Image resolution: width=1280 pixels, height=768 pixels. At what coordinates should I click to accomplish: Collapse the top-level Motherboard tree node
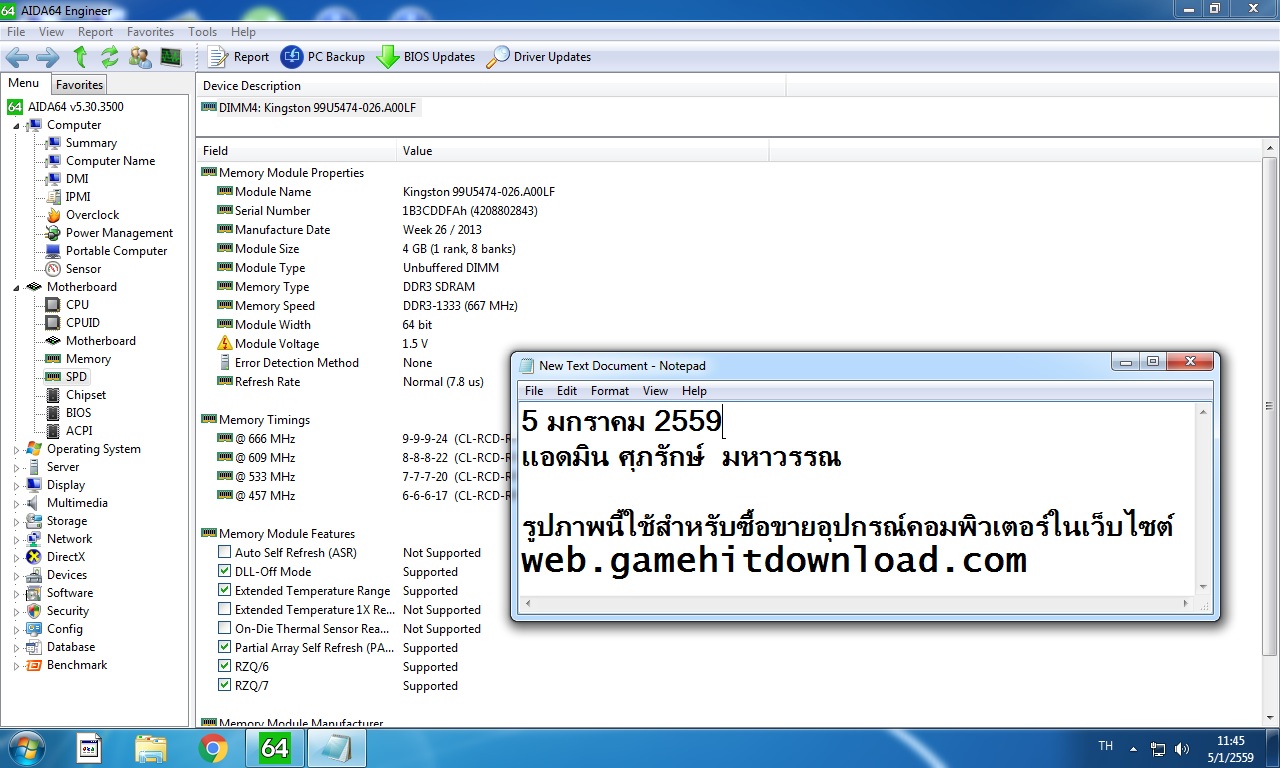(16, 287)
